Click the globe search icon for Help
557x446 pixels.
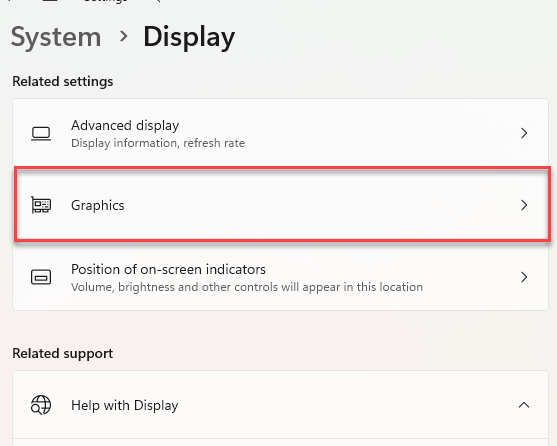pos(41,405)
